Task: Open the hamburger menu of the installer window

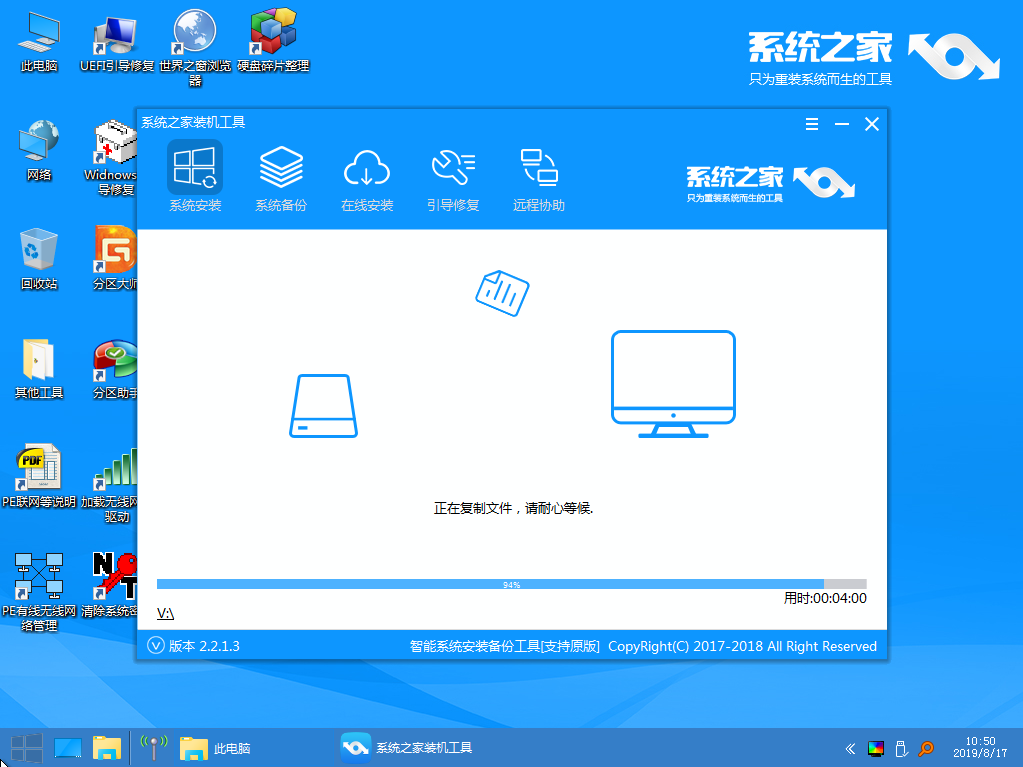Action: 811,124
